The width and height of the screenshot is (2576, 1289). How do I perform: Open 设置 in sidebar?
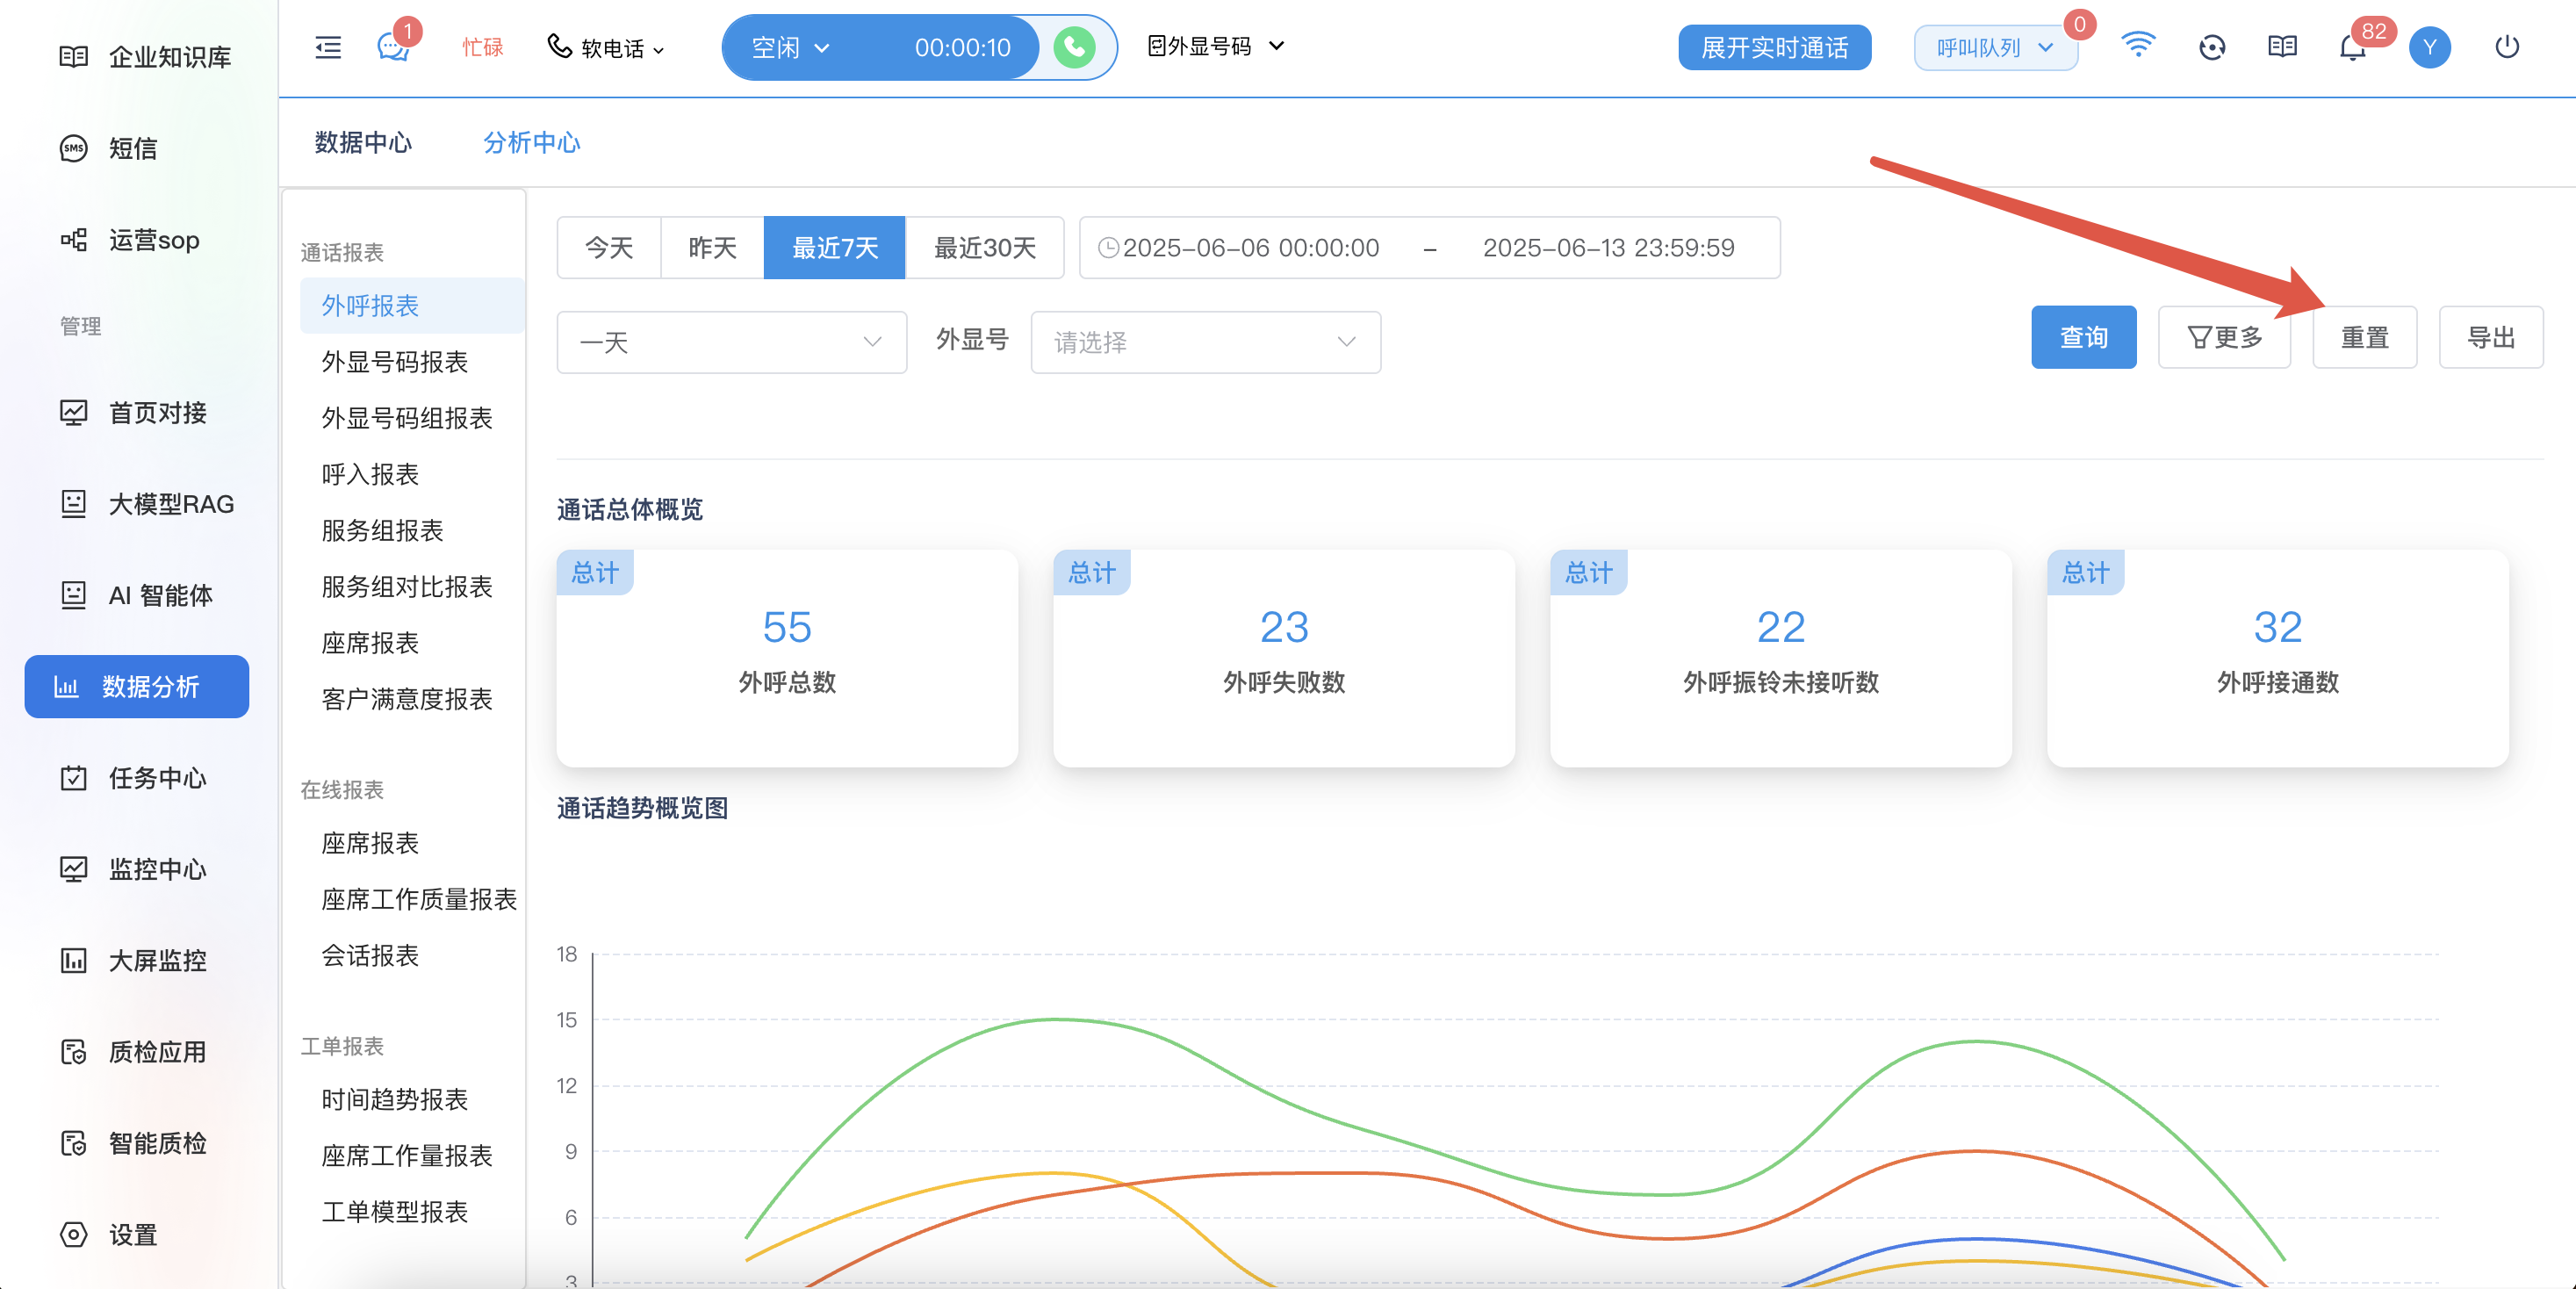coord(108,1235)
